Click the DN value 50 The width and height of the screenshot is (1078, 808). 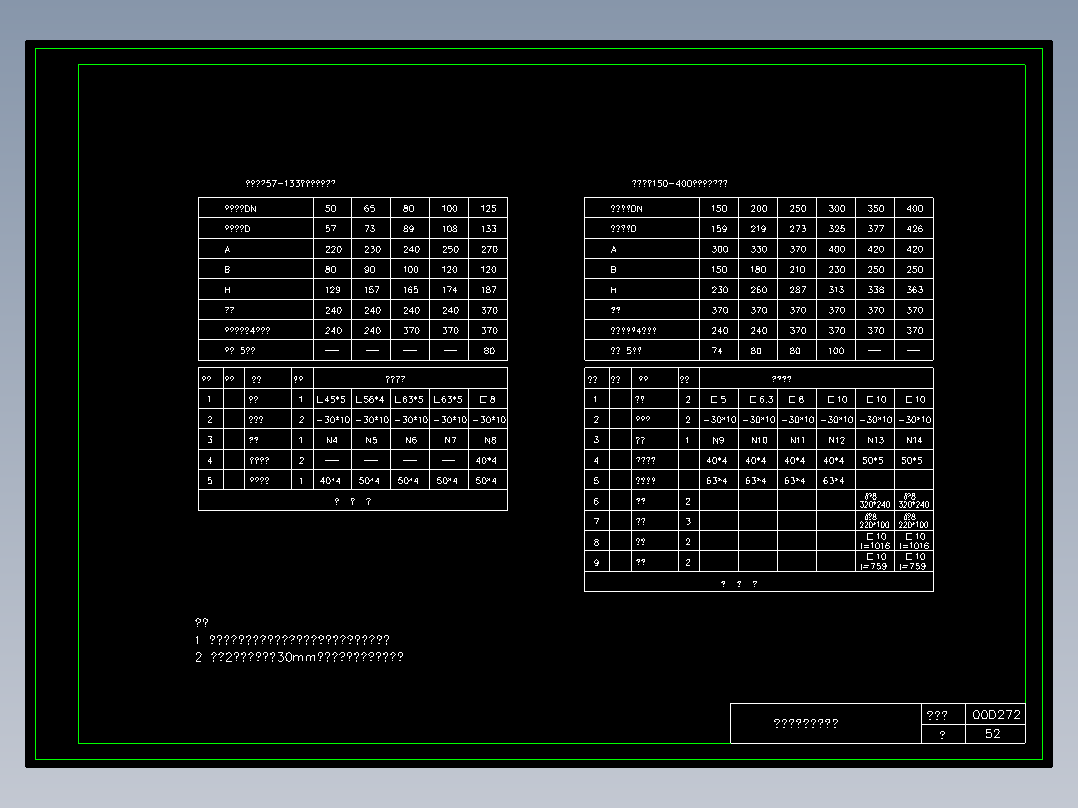[331, 208]
